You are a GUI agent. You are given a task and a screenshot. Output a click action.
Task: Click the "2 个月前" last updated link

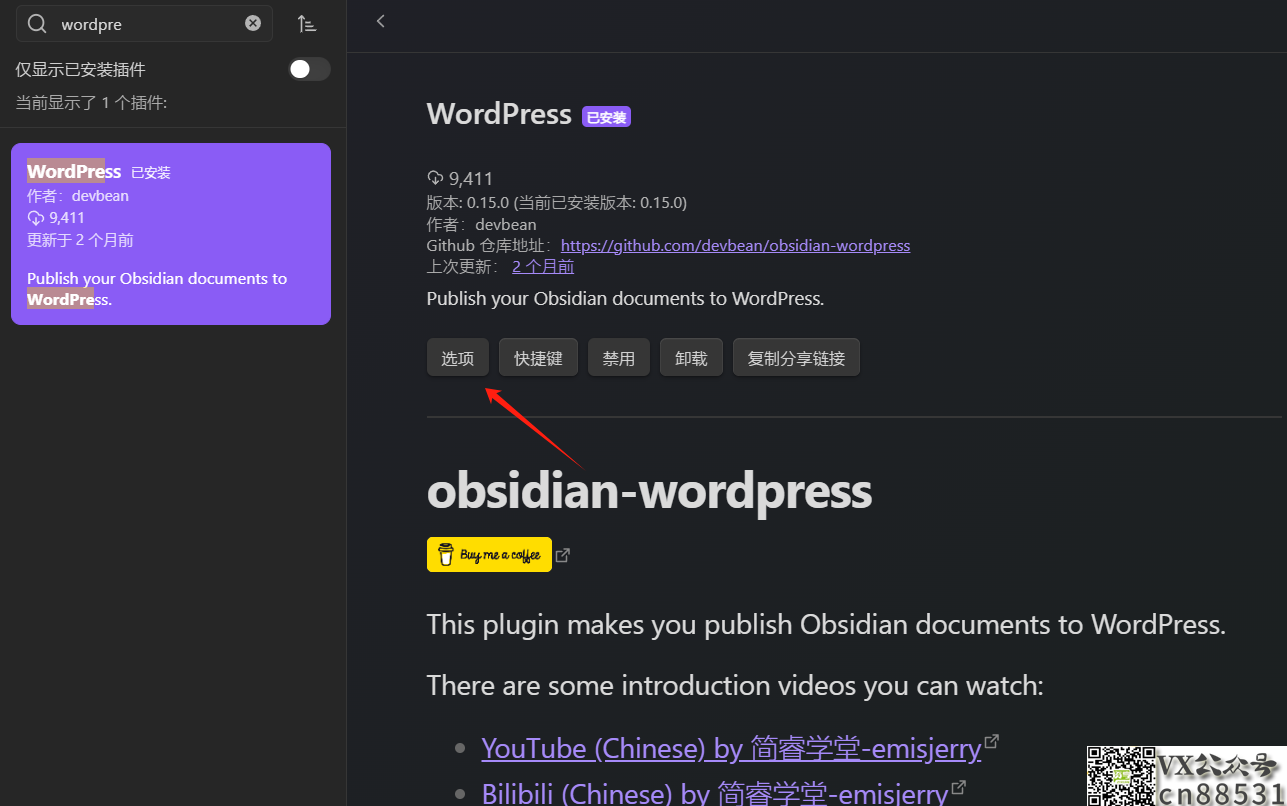click(x=543, y=266)
